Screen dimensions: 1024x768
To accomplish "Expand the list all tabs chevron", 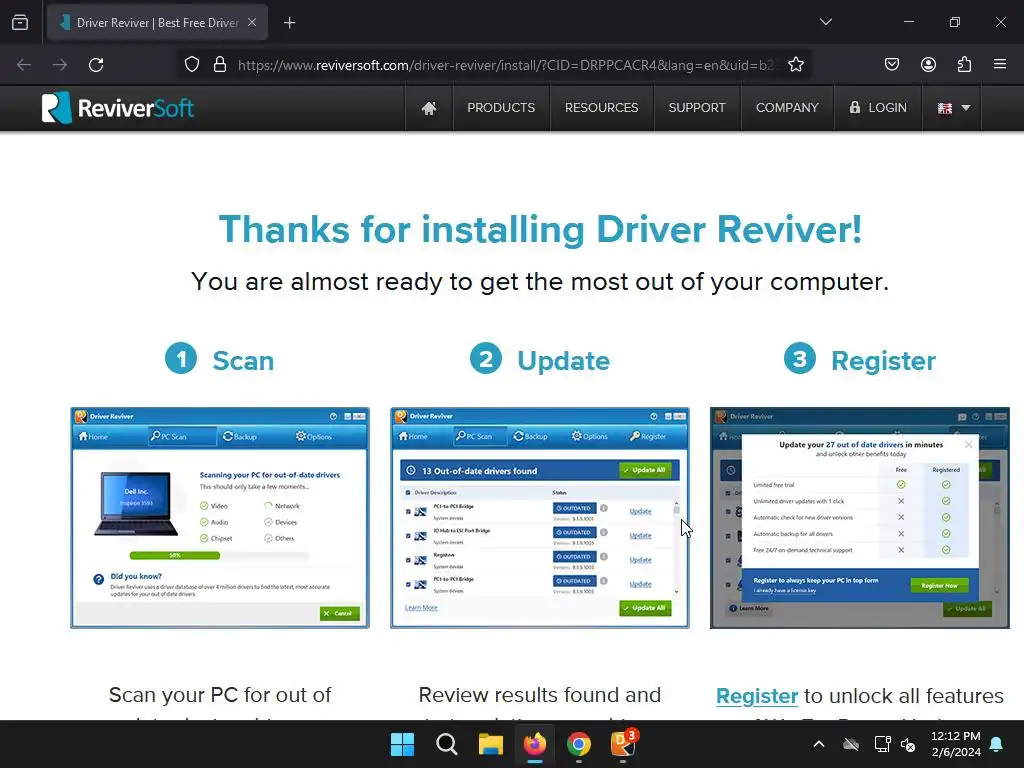I will (x=825, y=22).
